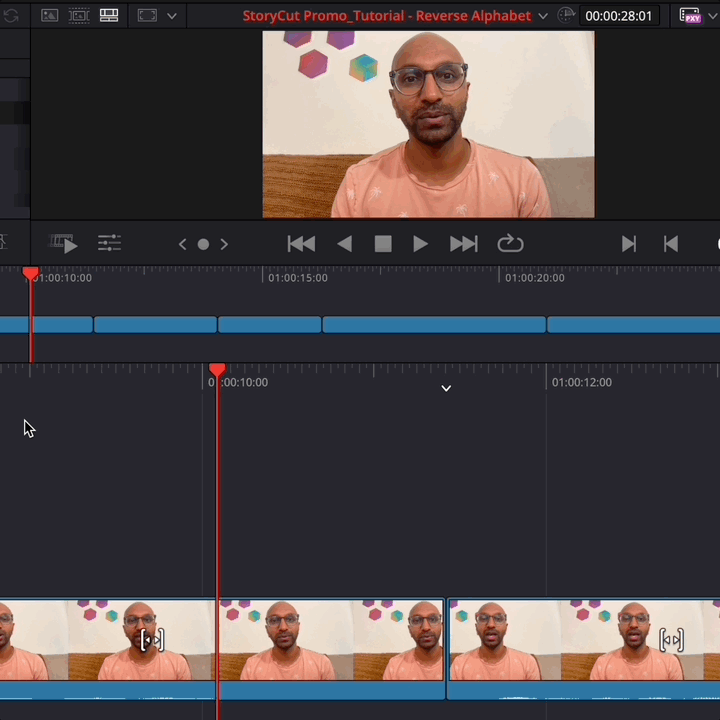The width and height of the screenshot is (720, 720).
Task: Click the source clip viewer mode icon
Action: 49,16
